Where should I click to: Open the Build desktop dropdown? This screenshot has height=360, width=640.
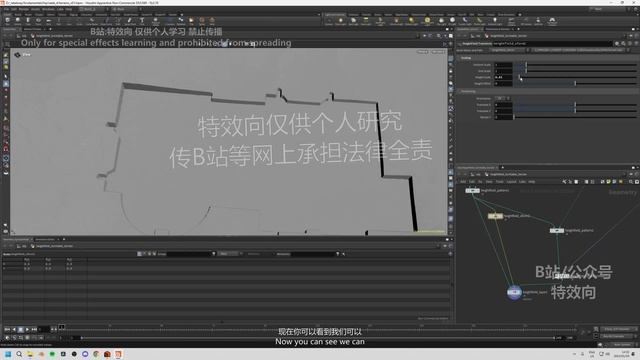(94, 9)
